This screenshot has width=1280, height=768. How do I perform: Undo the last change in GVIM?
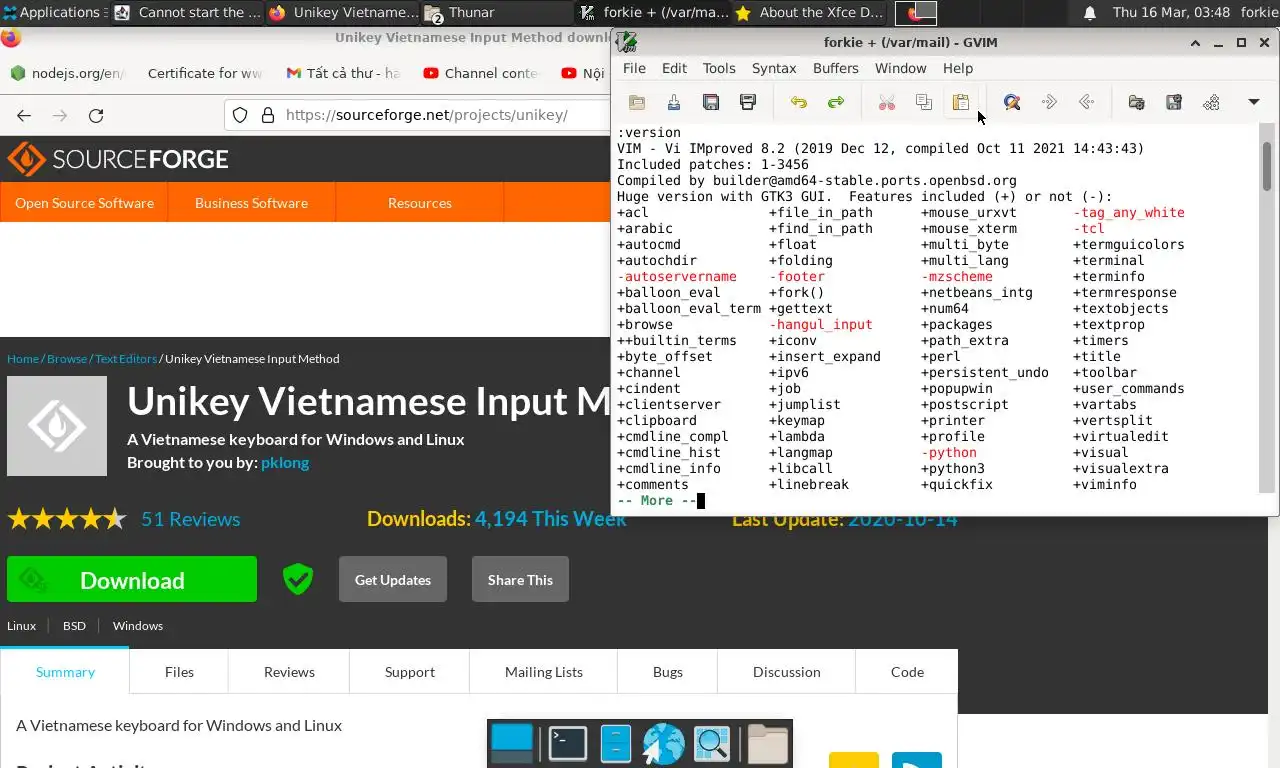coord(798,102)
